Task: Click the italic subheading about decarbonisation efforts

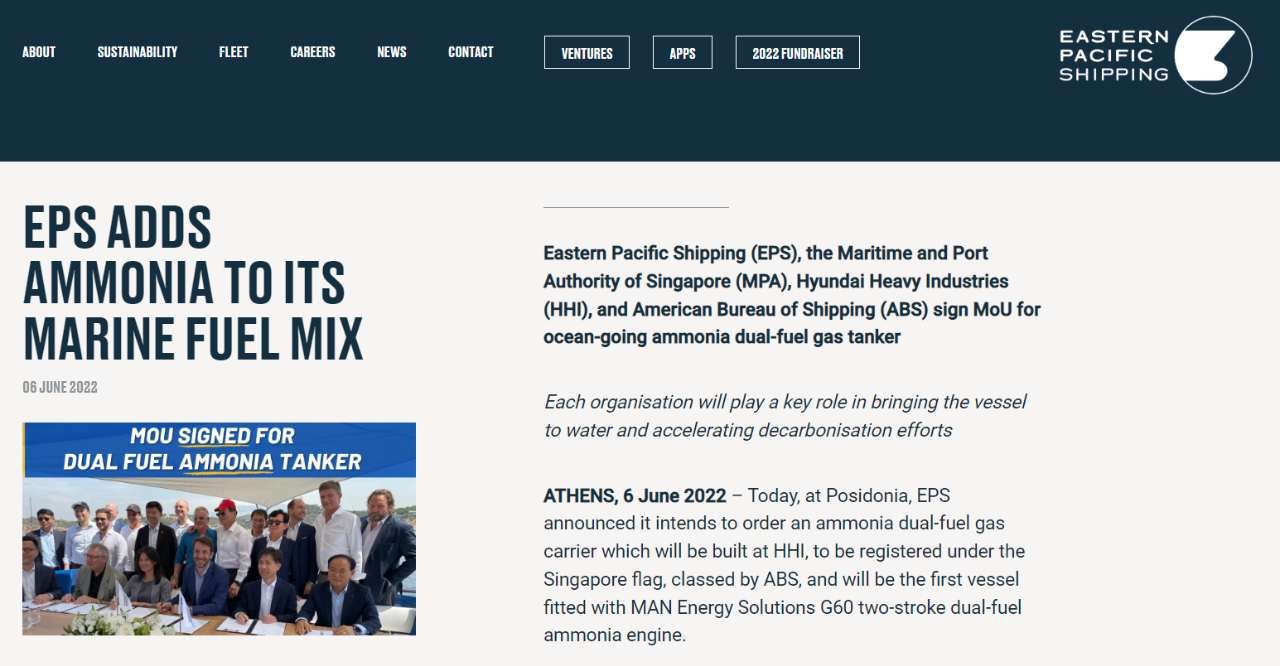Action: (785, 416)
